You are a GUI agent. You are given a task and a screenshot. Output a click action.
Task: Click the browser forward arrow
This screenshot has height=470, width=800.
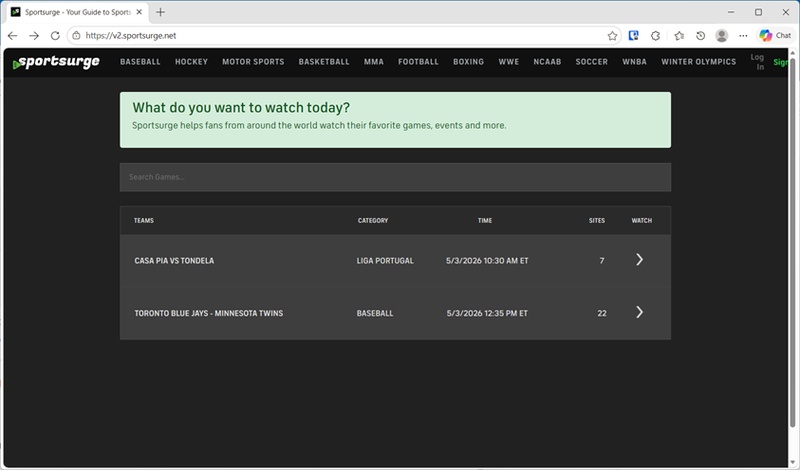(x=34, y=36)
